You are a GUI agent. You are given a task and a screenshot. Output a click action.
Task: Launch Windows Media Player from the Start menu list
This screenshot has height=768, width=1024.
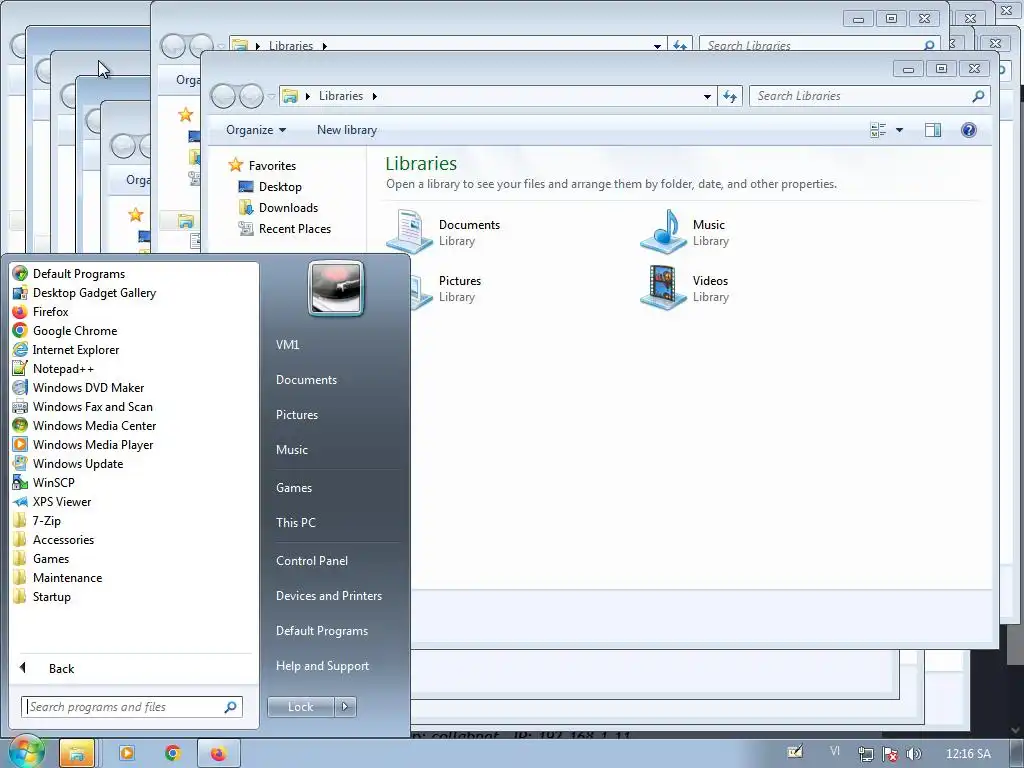tap(93, 444)
